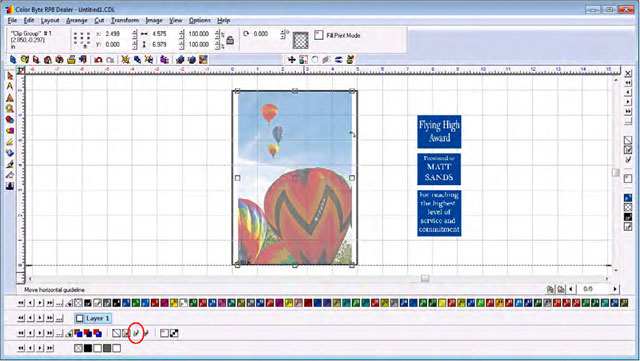Increase the X position value spinner
The width and height of the screenshot is (640, 361).
click(135, 32)
